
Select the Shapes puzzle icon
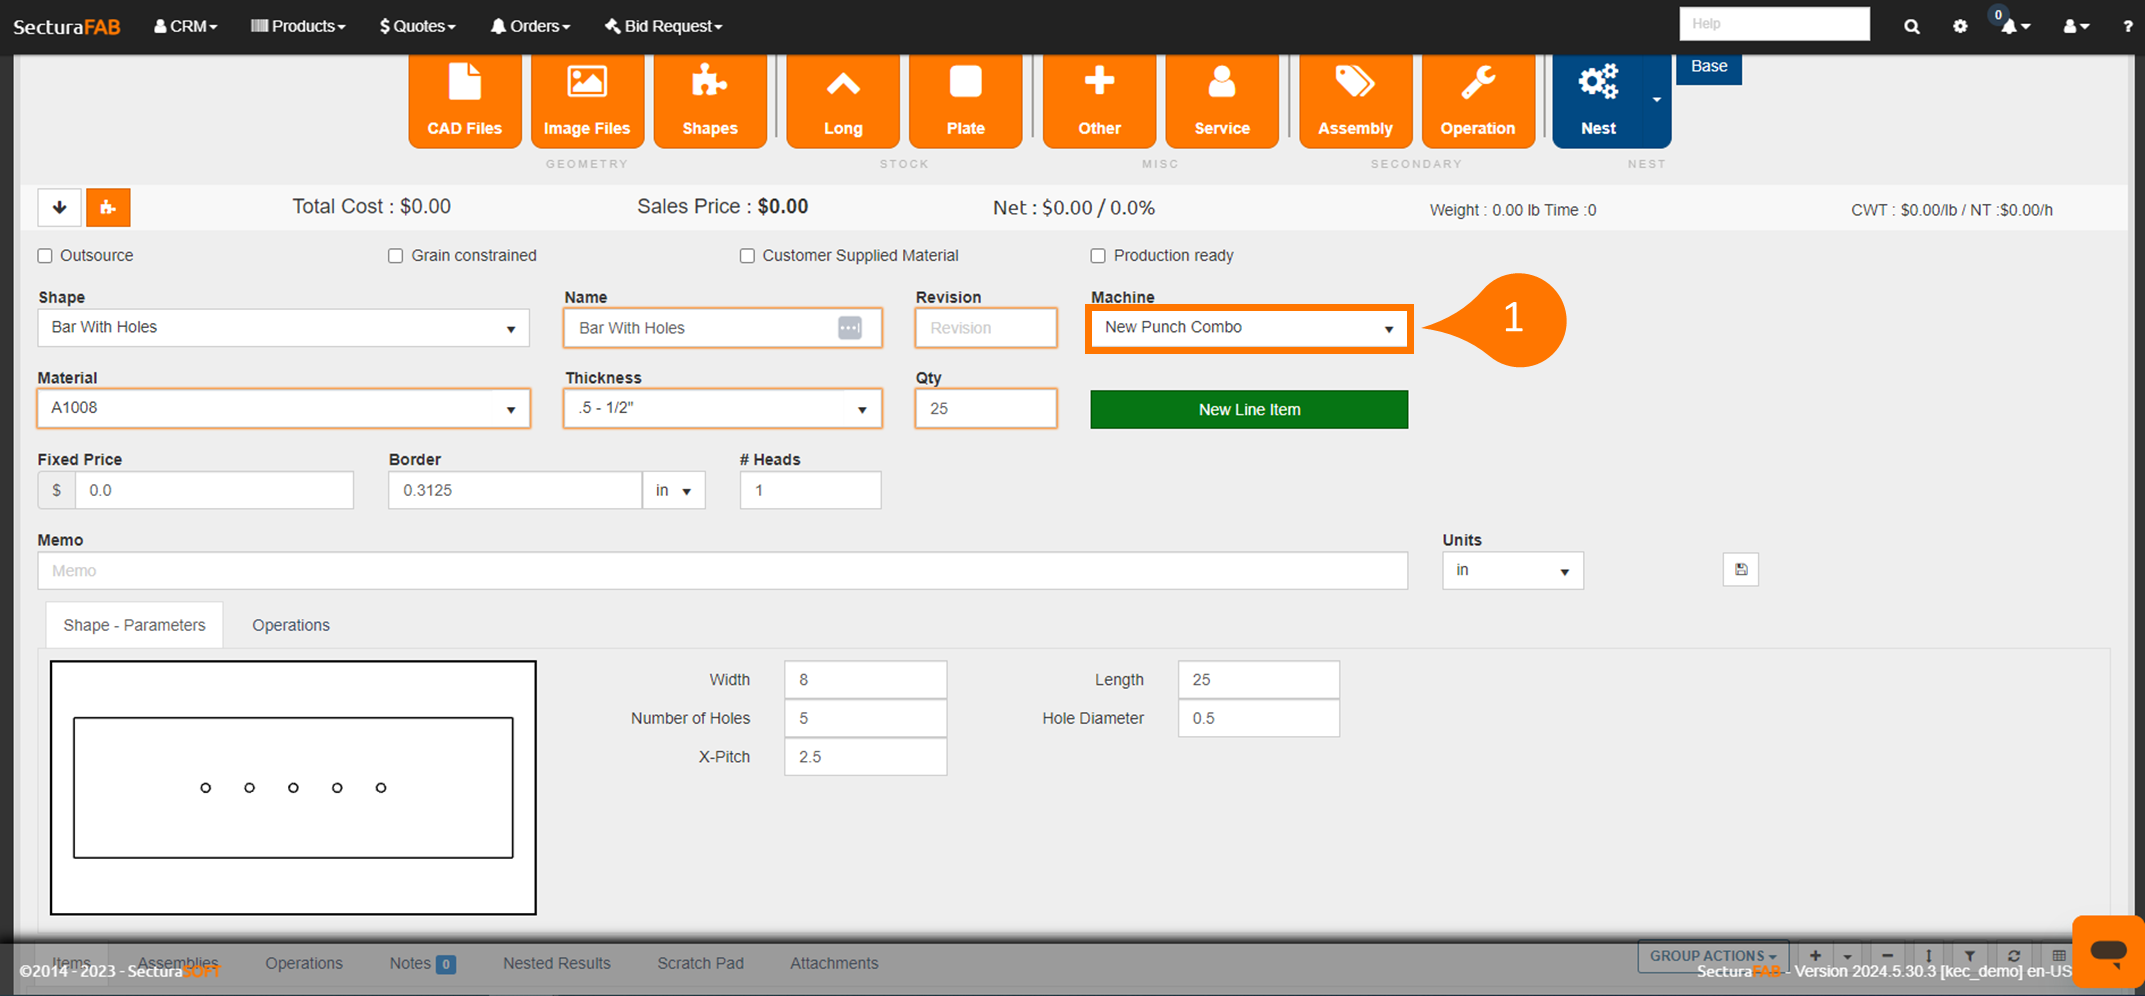click(x=709, y=100)
